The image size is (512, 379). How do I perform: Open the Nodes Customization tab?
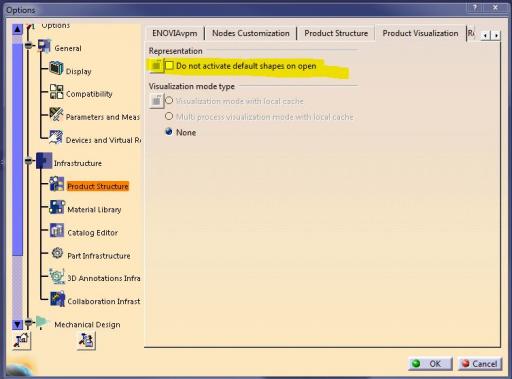coord(251,33)
